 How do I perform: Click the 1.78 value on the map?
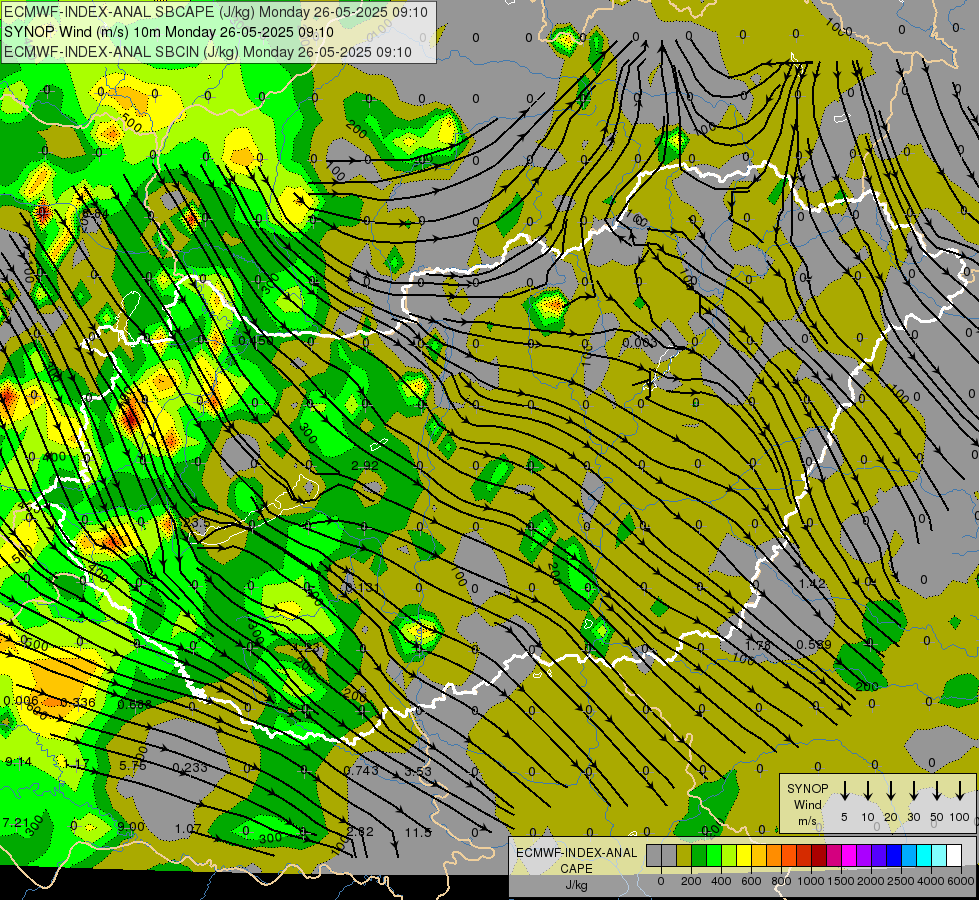(x=758, y=645)
